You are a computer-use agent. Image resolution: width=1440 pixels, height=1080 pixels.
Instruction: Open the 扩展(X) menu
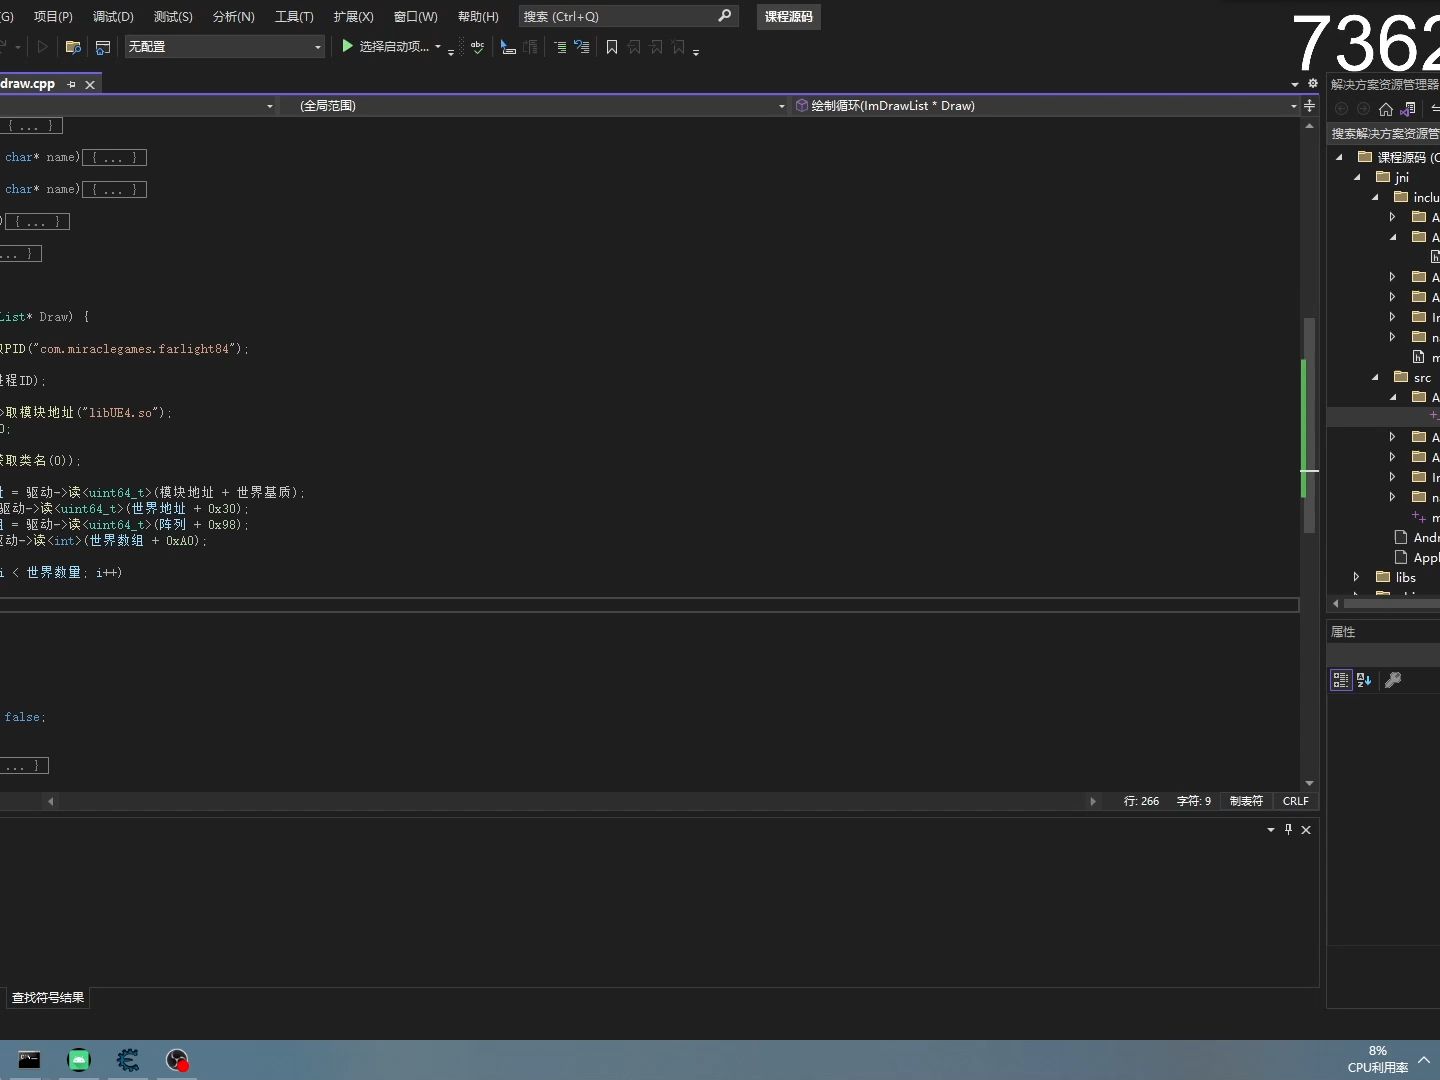353,16
